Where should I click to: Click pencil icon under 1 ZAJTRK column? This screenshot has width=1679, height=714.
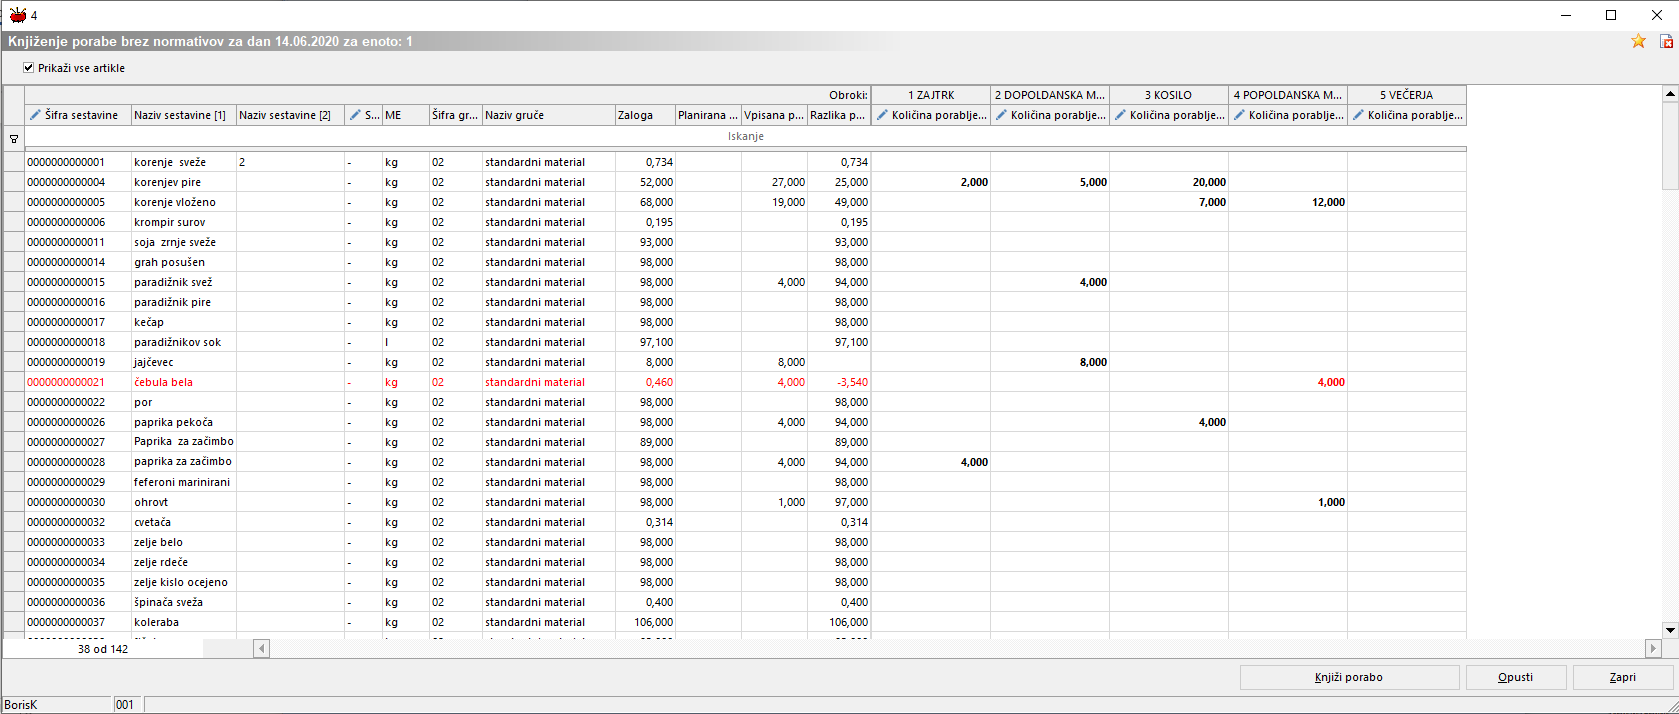882,115
